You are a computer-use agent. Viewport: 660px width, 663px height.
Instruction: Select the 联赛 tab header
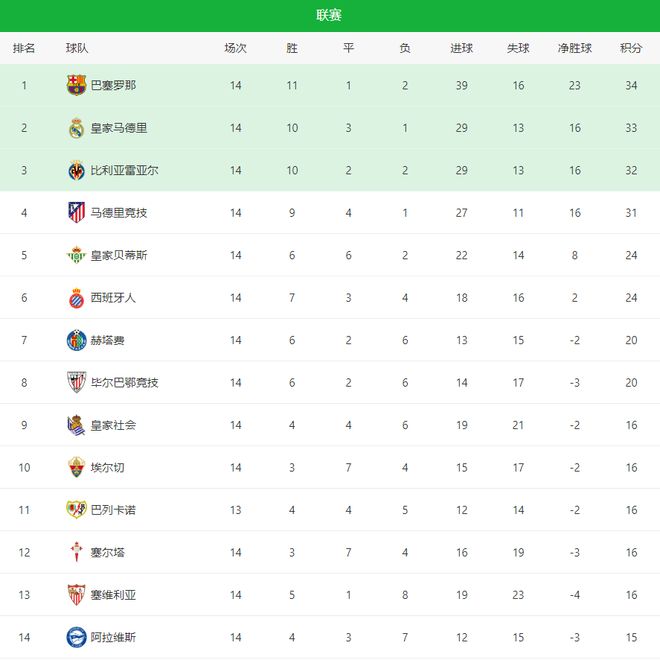click(329, 15)
